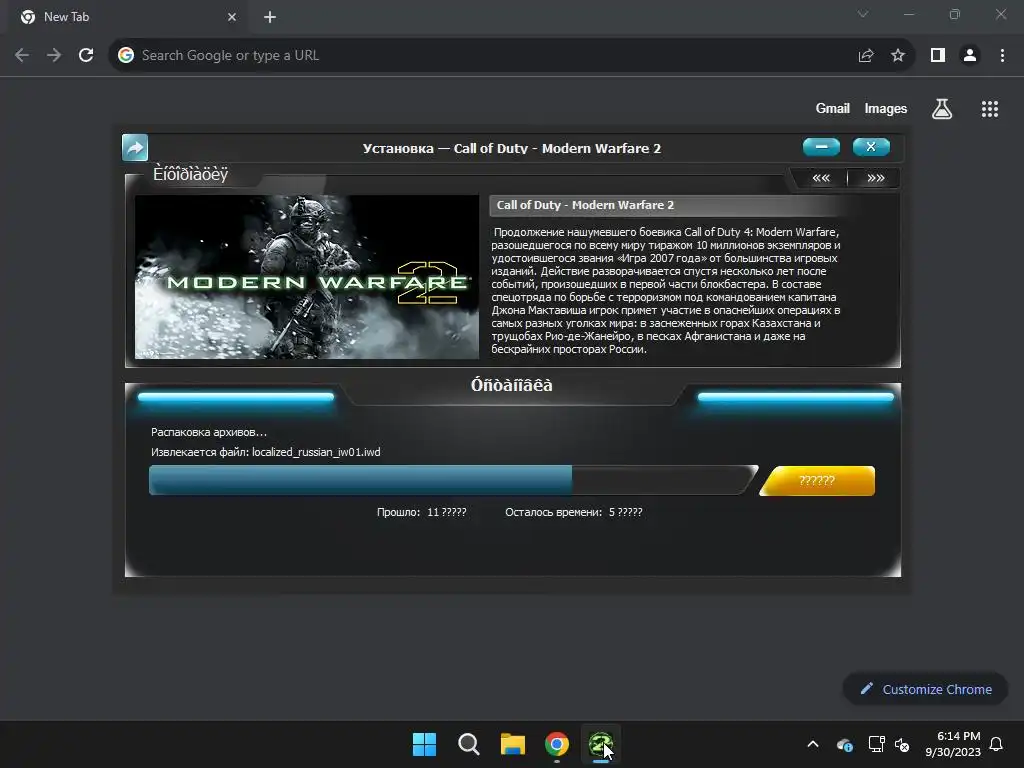The height and width of the screenshot is (768, 1024).
Task: Close the New Tab tab
Action: point(232,17)
